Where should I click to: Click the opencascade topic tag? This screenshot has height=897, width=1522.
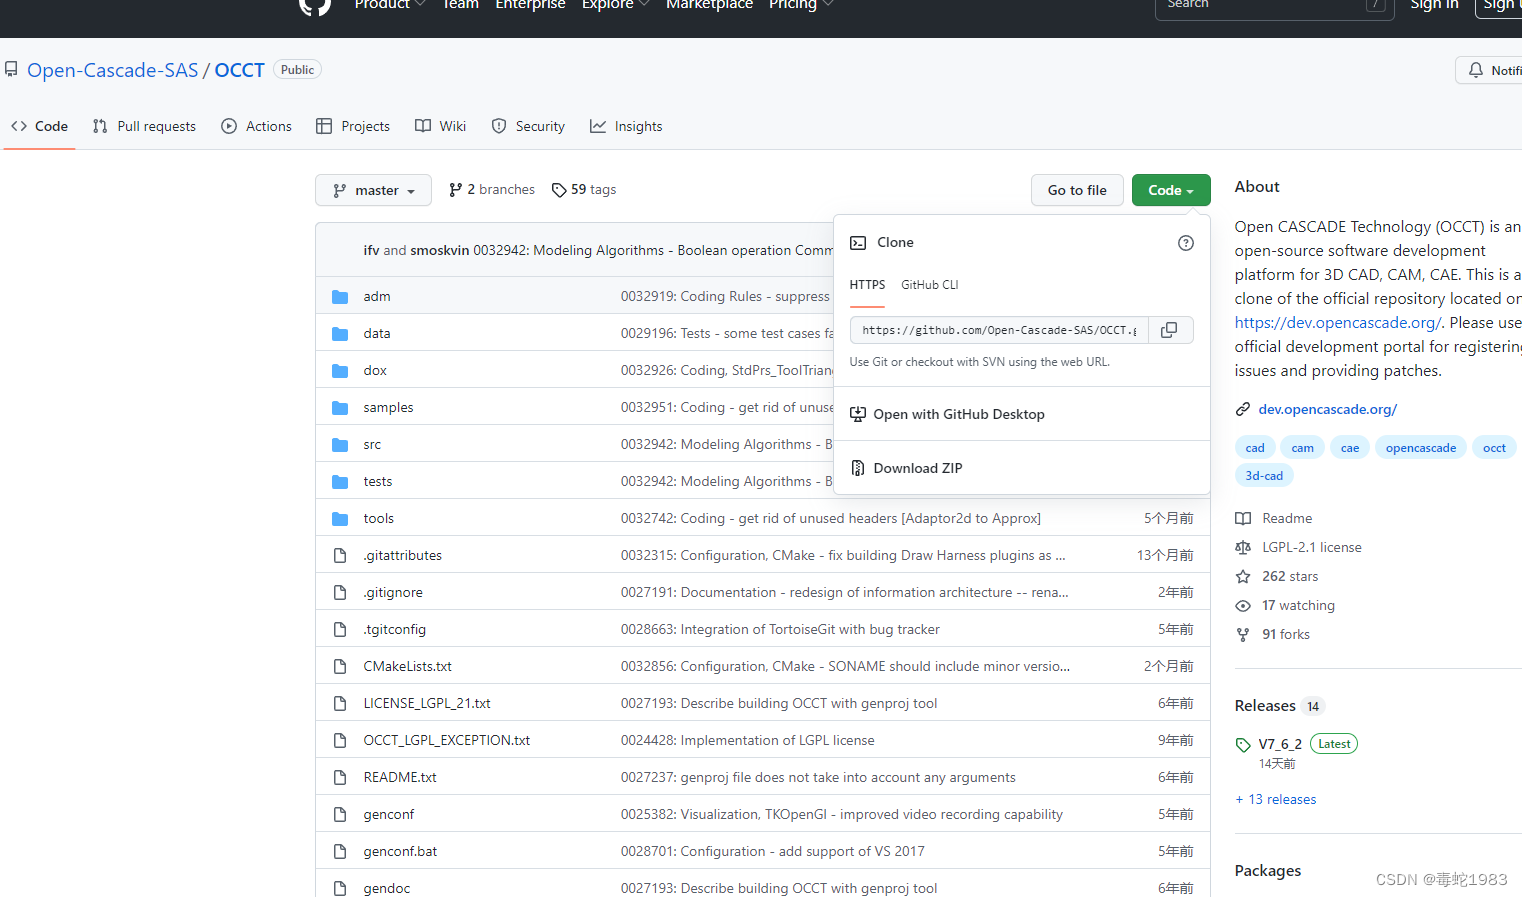pos(1421,448)
